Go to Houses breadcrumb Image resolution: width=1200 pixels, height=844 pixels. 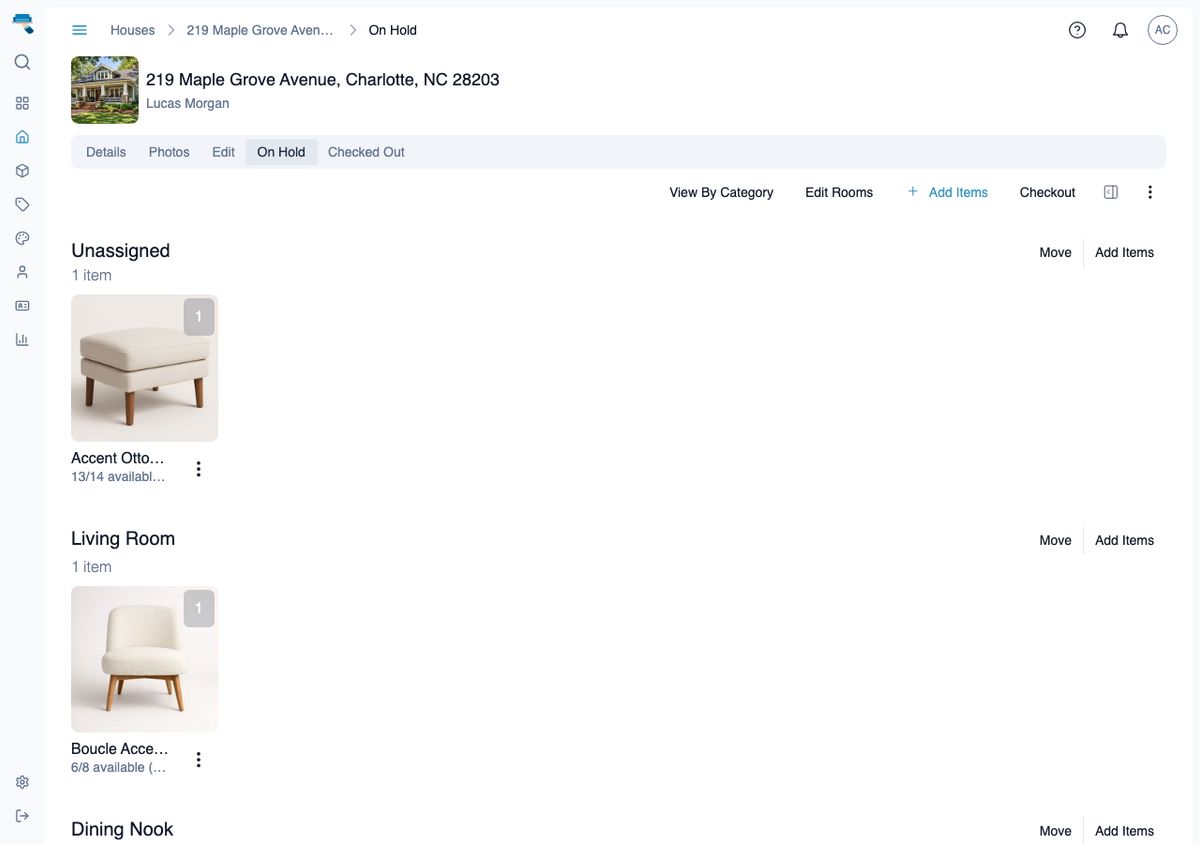click(x=132, y=30)
